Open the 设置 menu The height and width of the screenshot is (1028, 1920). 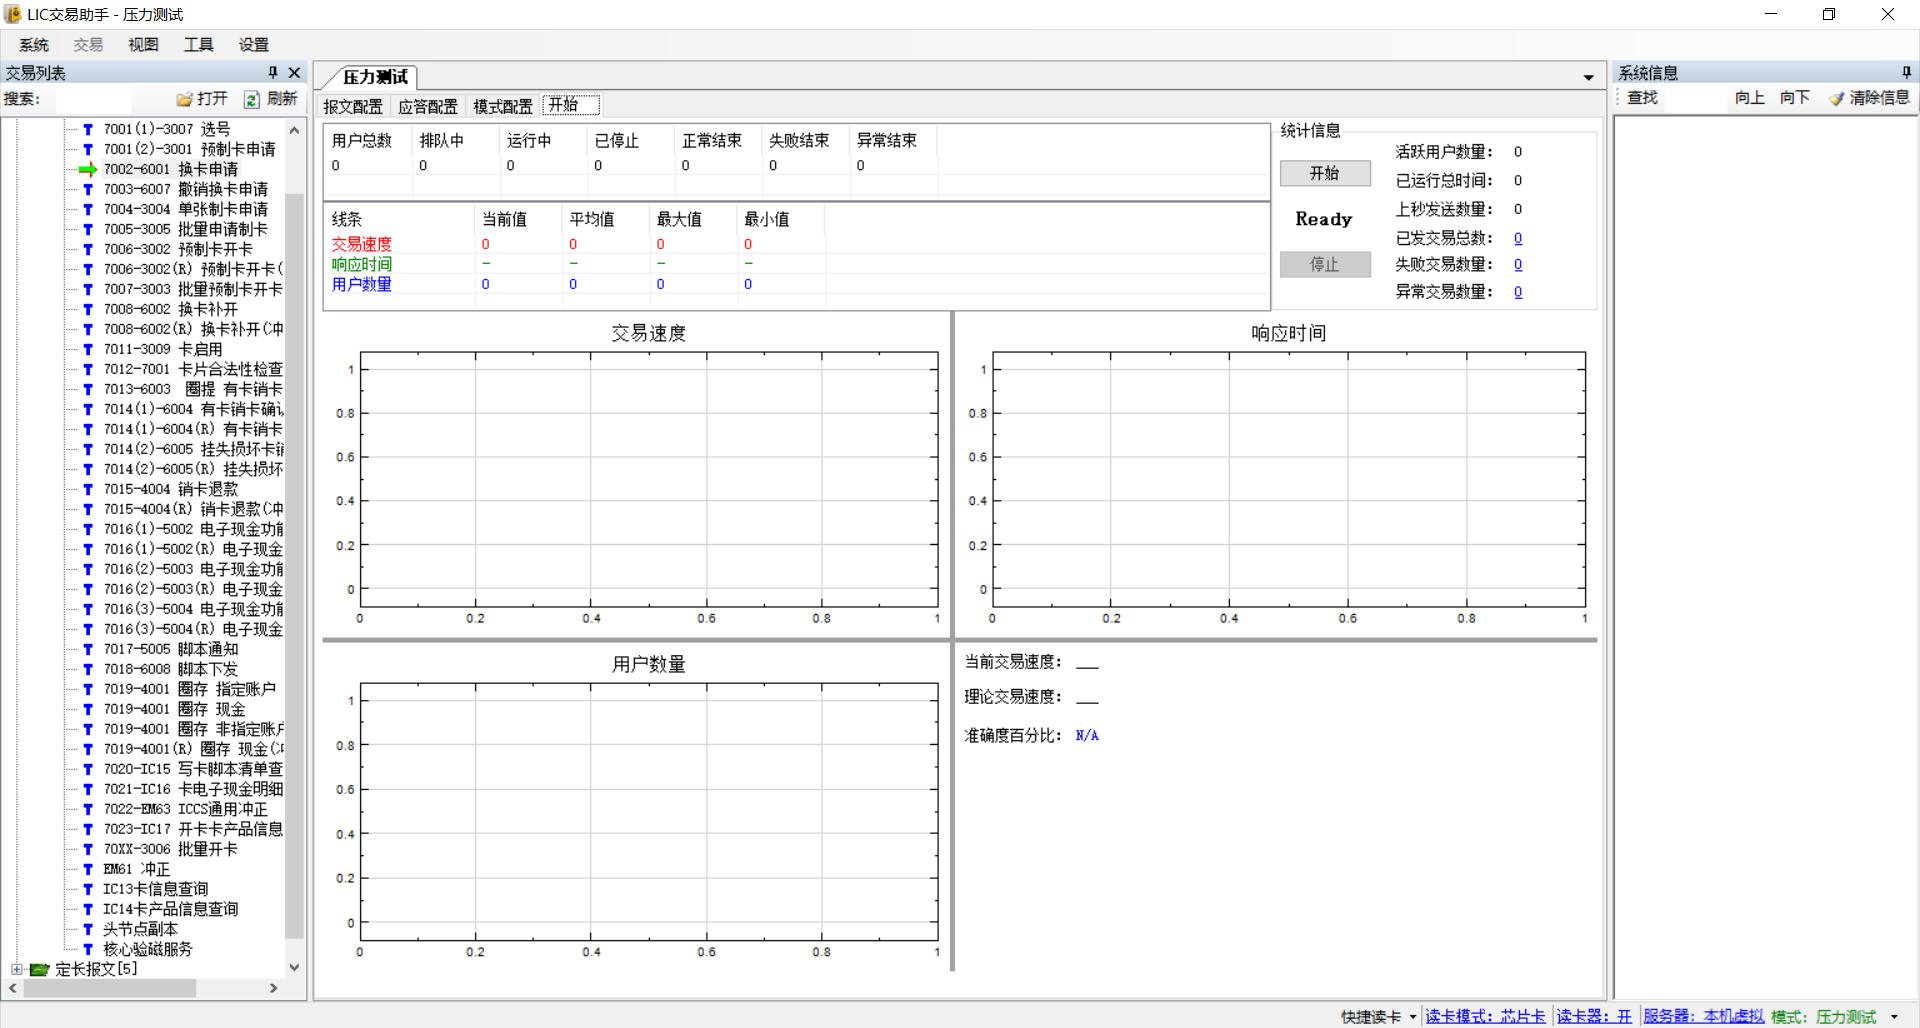(x=253, y=45)
